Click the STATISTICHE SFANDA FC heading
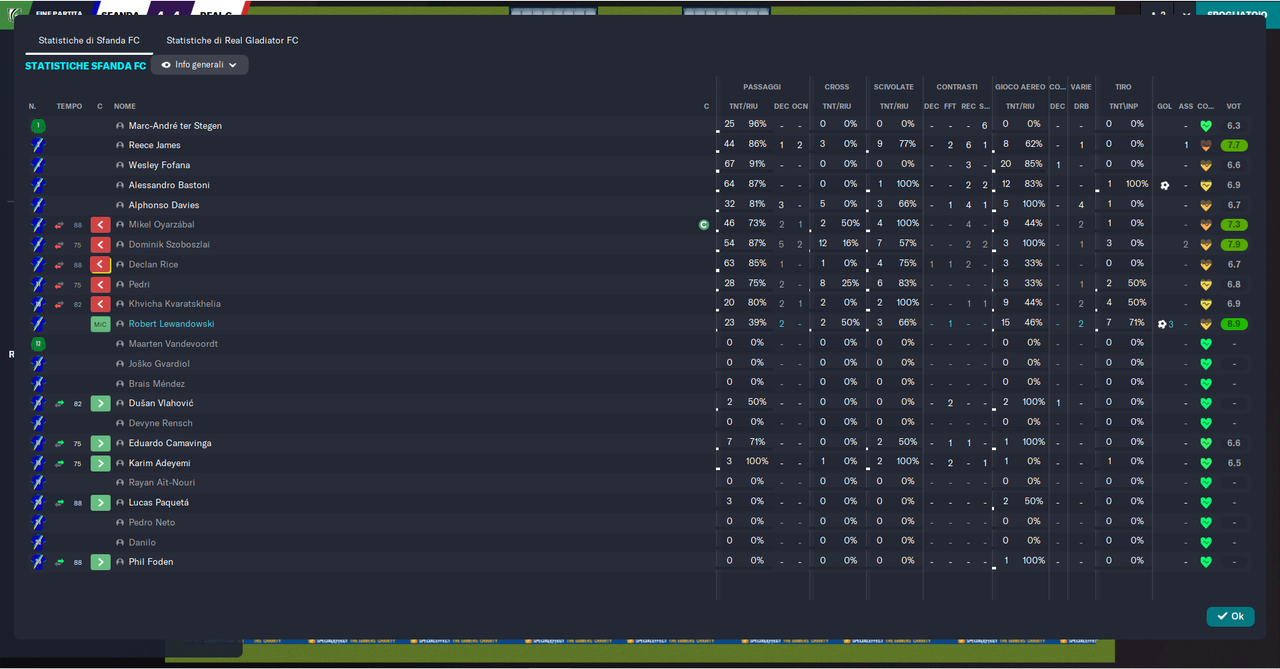This screenshot has height=669, width=1280. 85,66
